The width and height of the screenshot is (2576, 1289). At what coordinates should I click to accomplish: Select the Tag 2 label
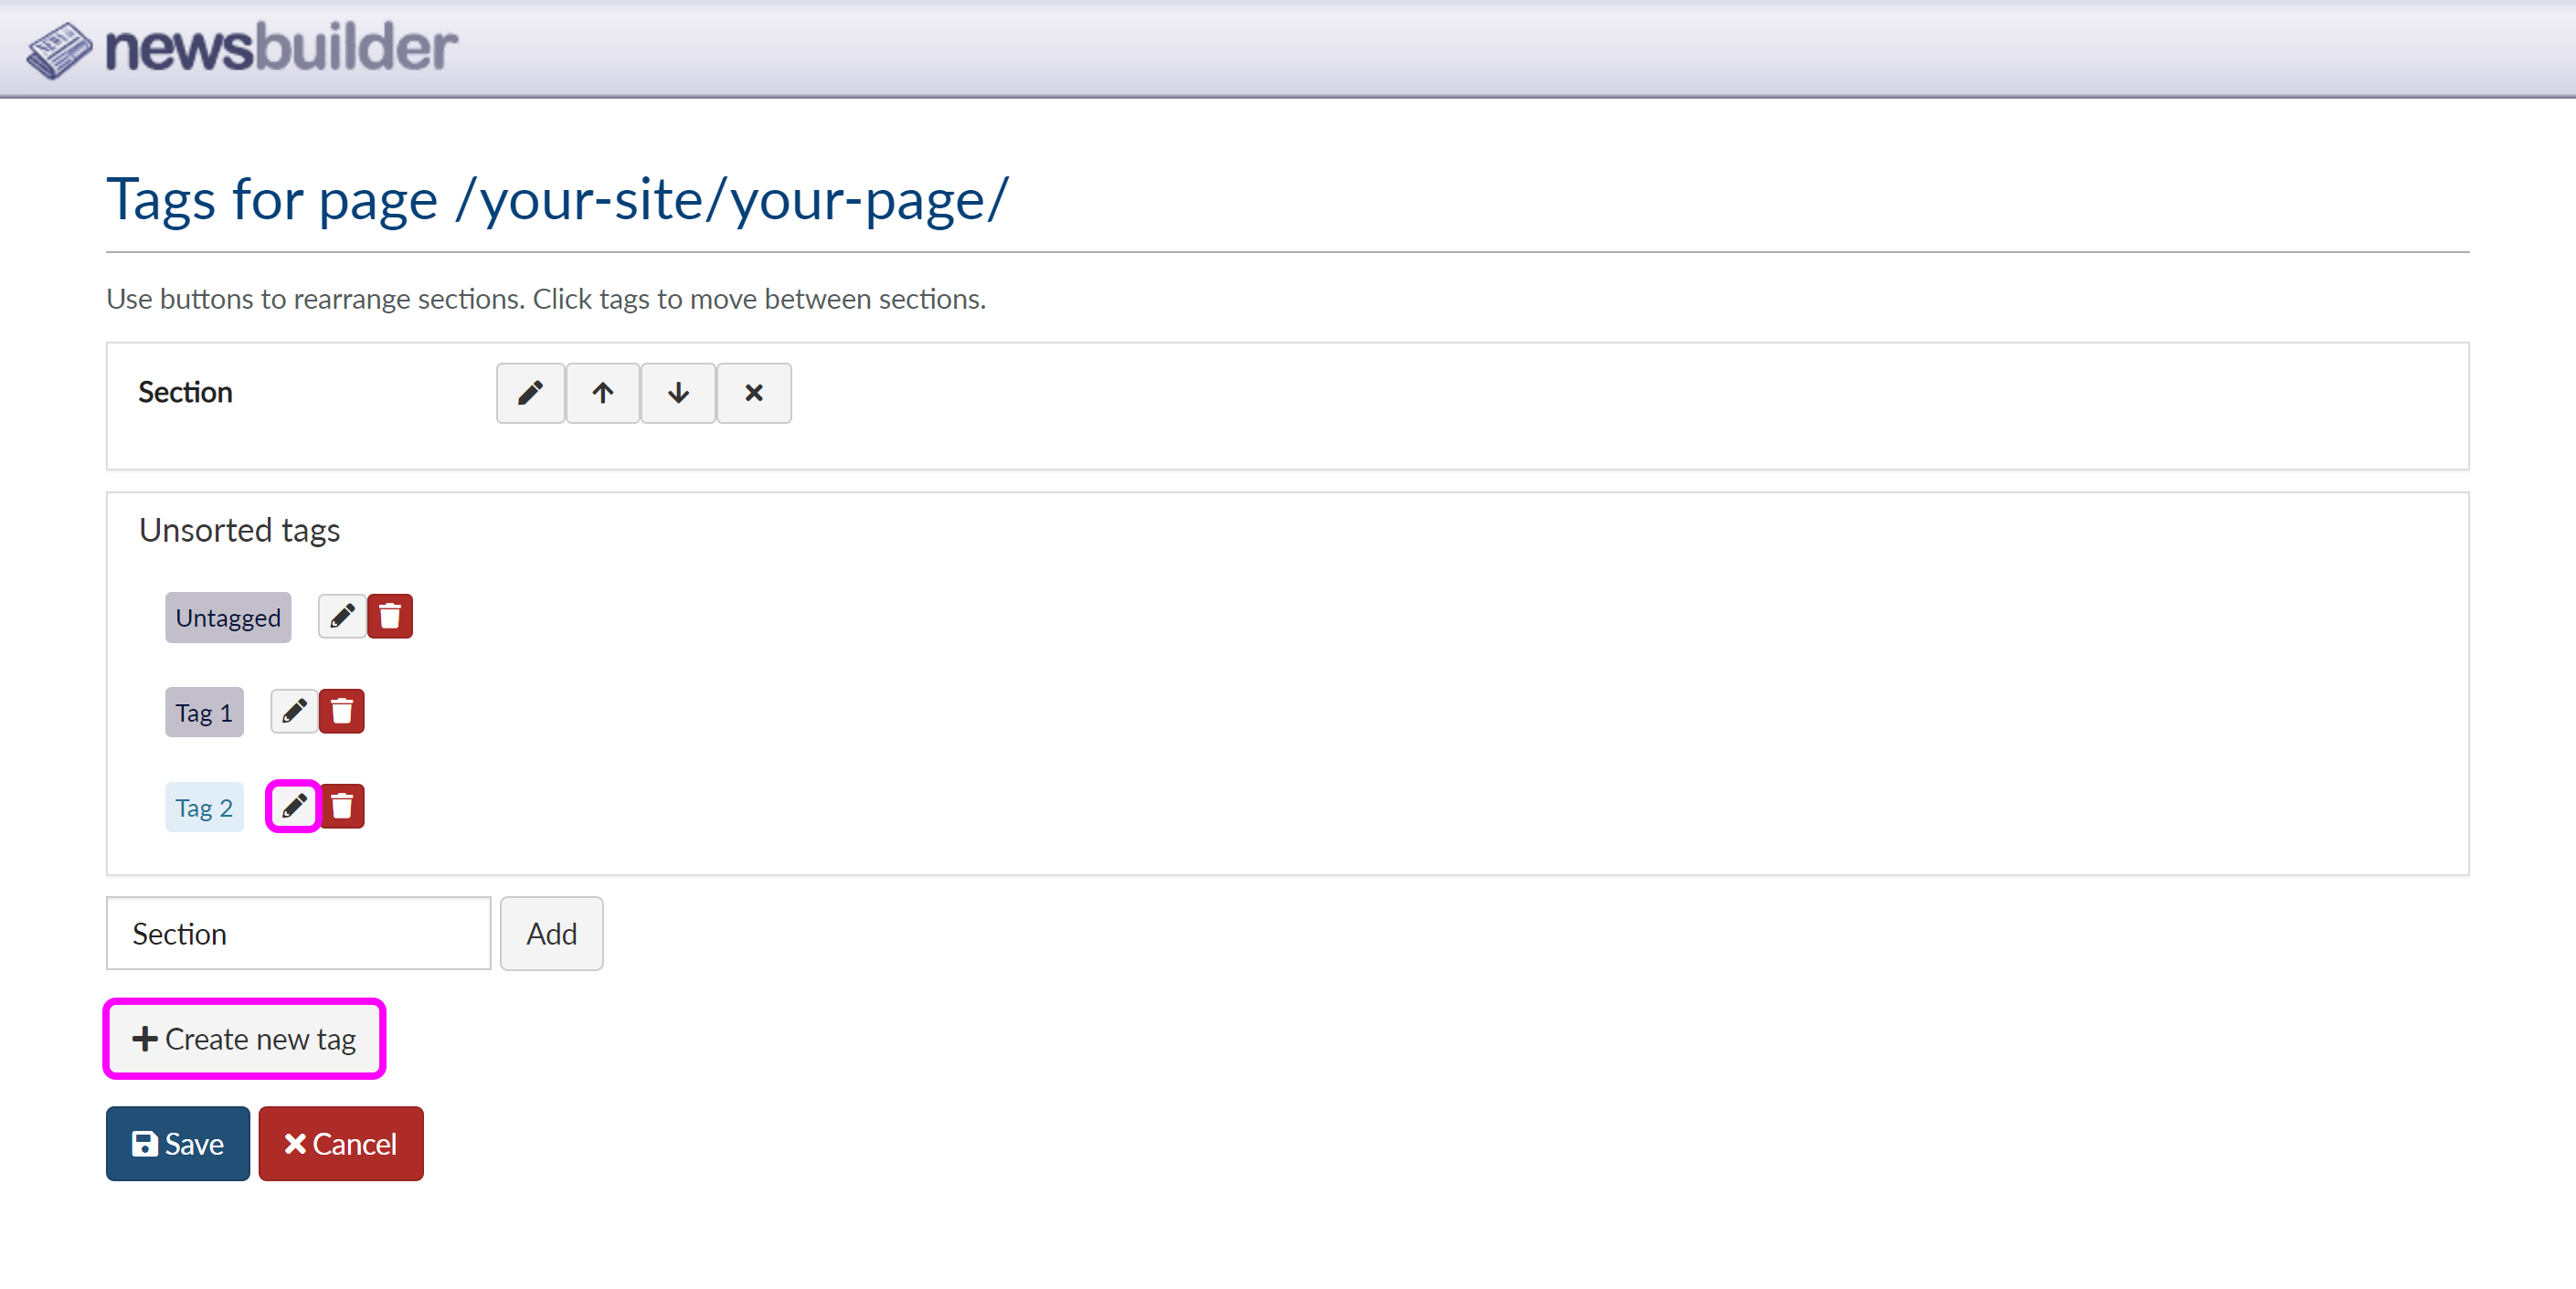point(204,807)
